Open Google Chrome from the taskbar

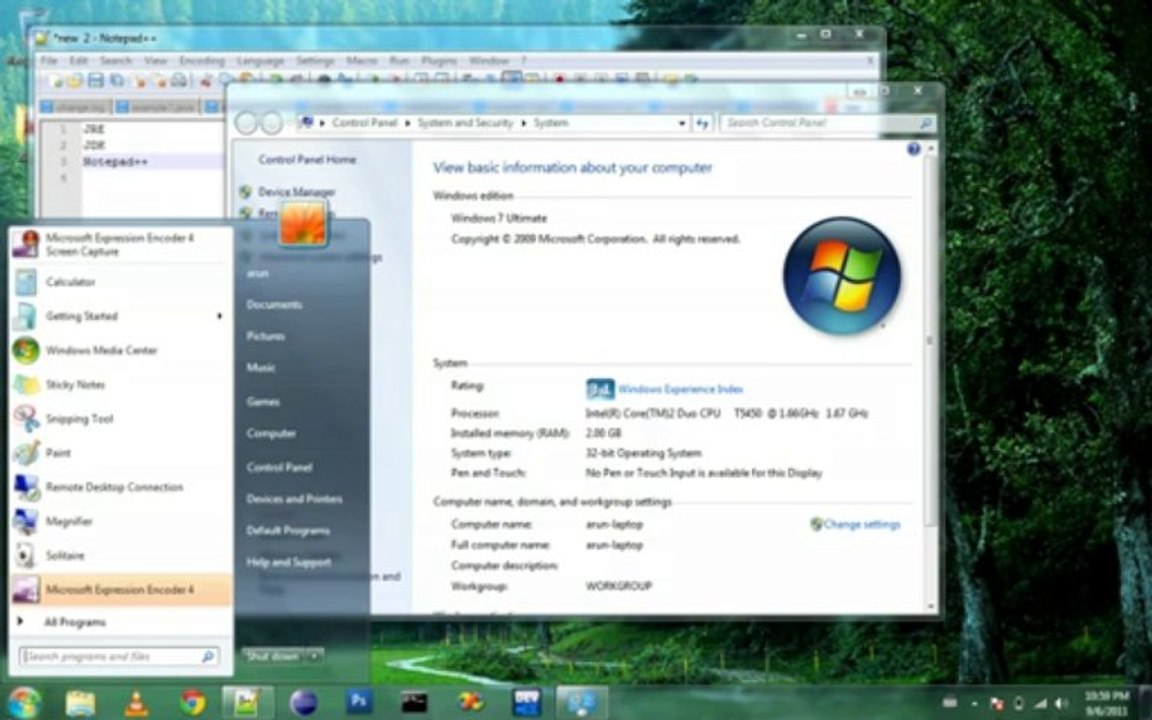coord(192,703)
